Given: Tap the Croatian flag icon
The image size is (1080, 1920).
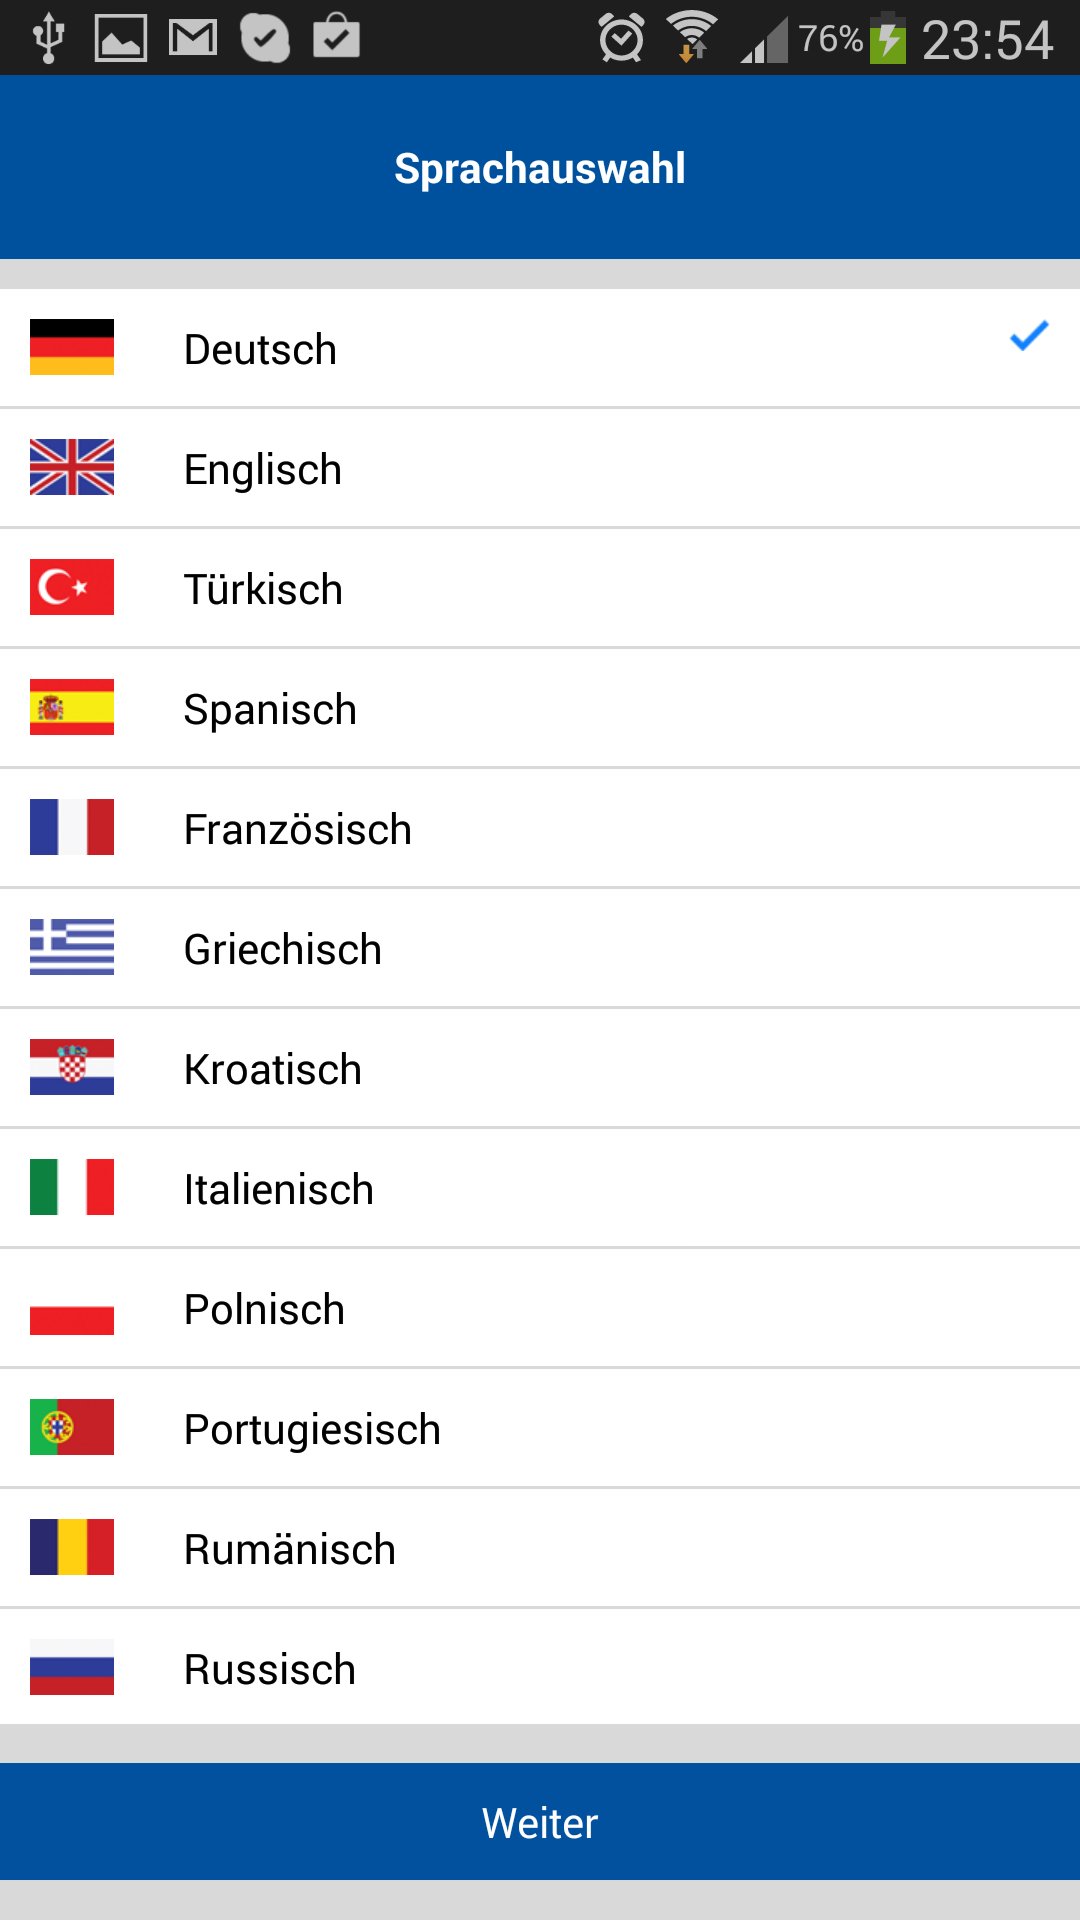Looking at the screenshot, I should coord(72,1067).
